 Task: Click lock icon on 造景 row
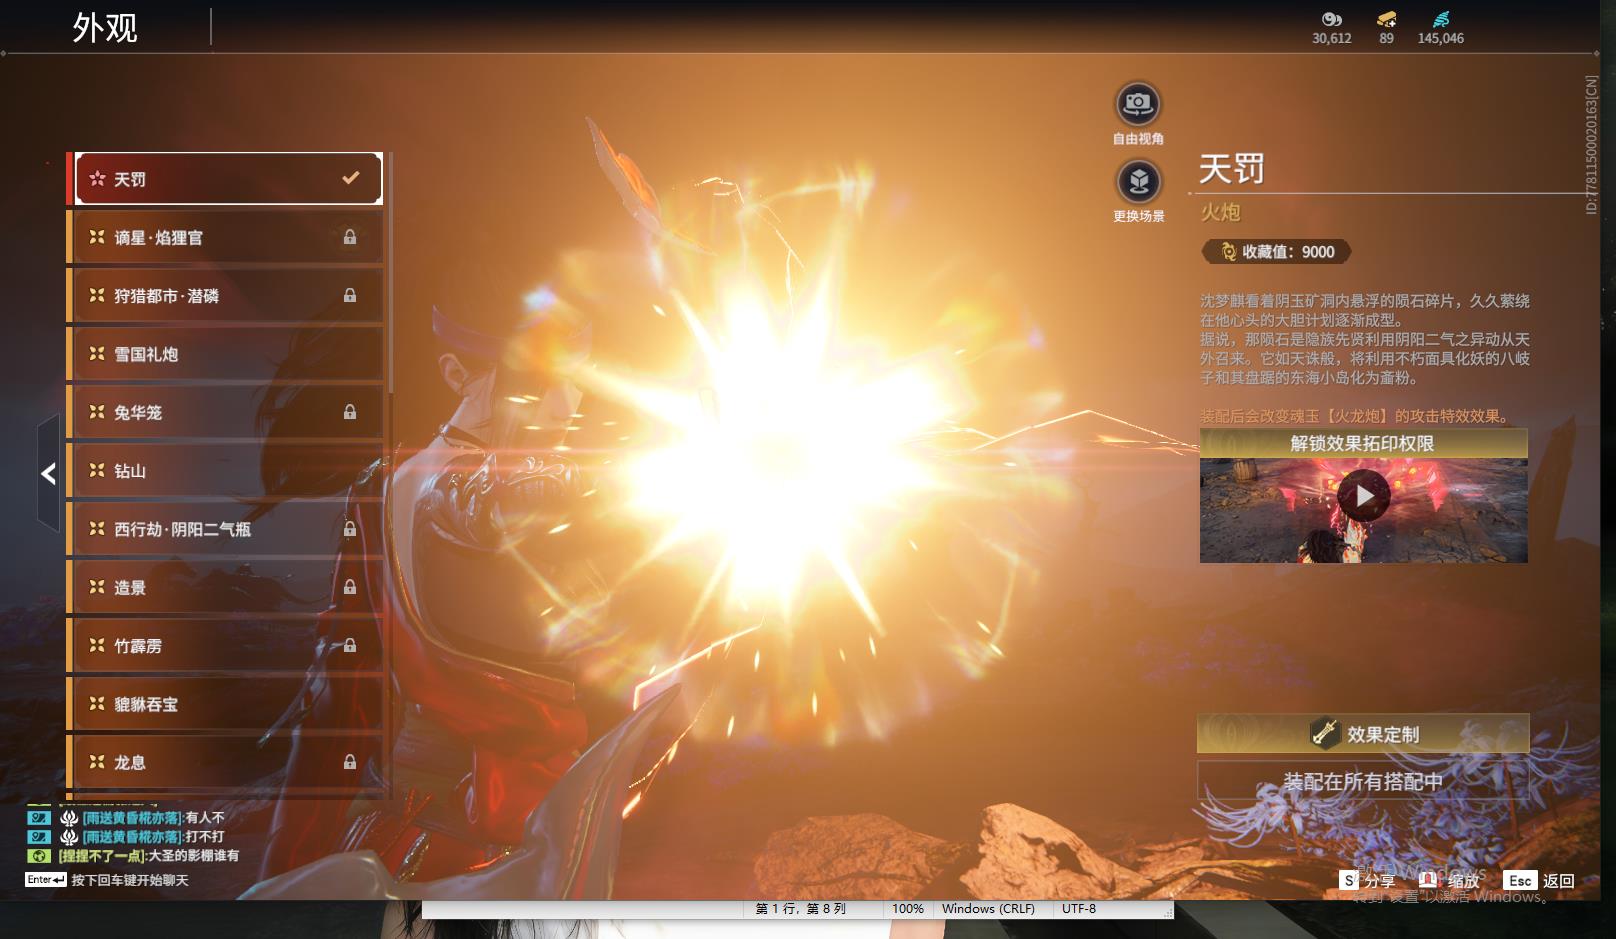tap(350, 587)
